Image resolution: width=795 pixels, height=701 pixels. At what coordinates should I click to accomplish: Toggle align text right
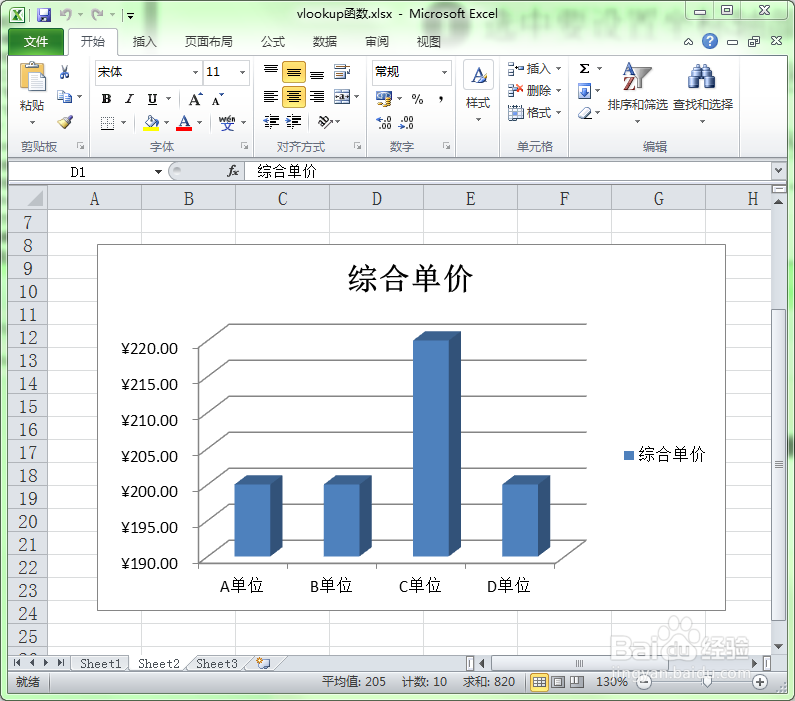tap(317, 96)
